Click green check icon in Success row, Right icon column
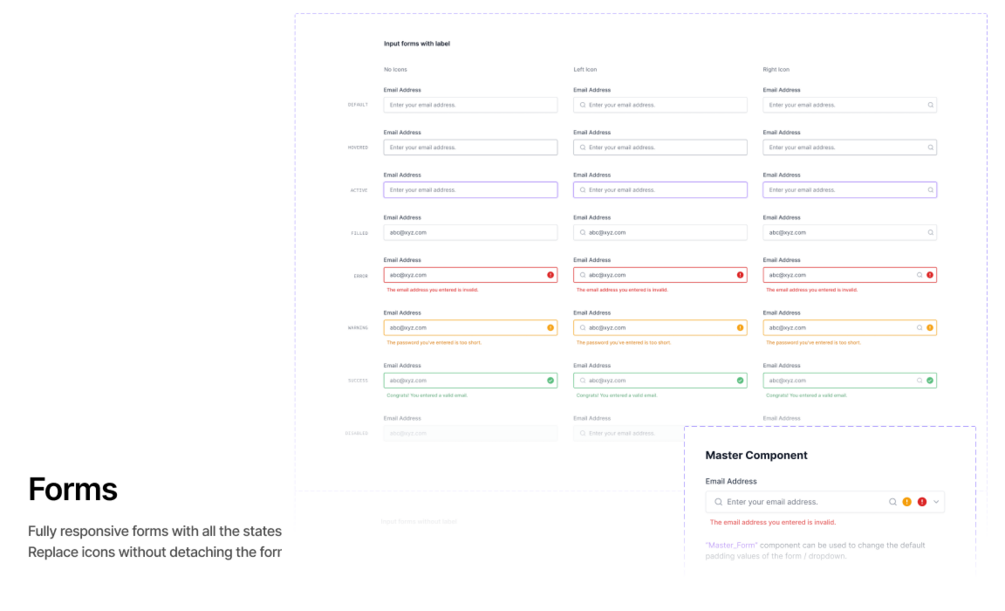This screenshot has width=1005, height=611. (930, 380)
